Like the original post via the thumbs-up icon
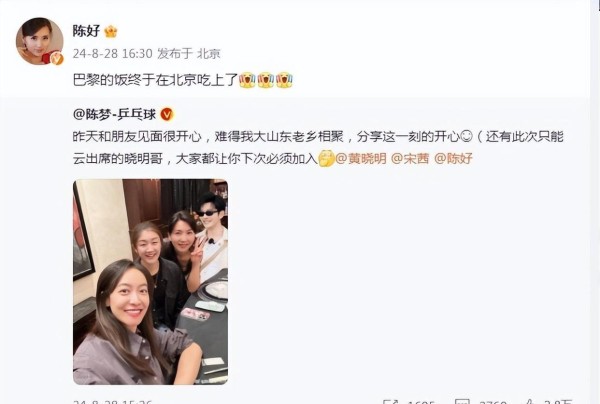This screenshot has height=404, width=600. (530, 402)
